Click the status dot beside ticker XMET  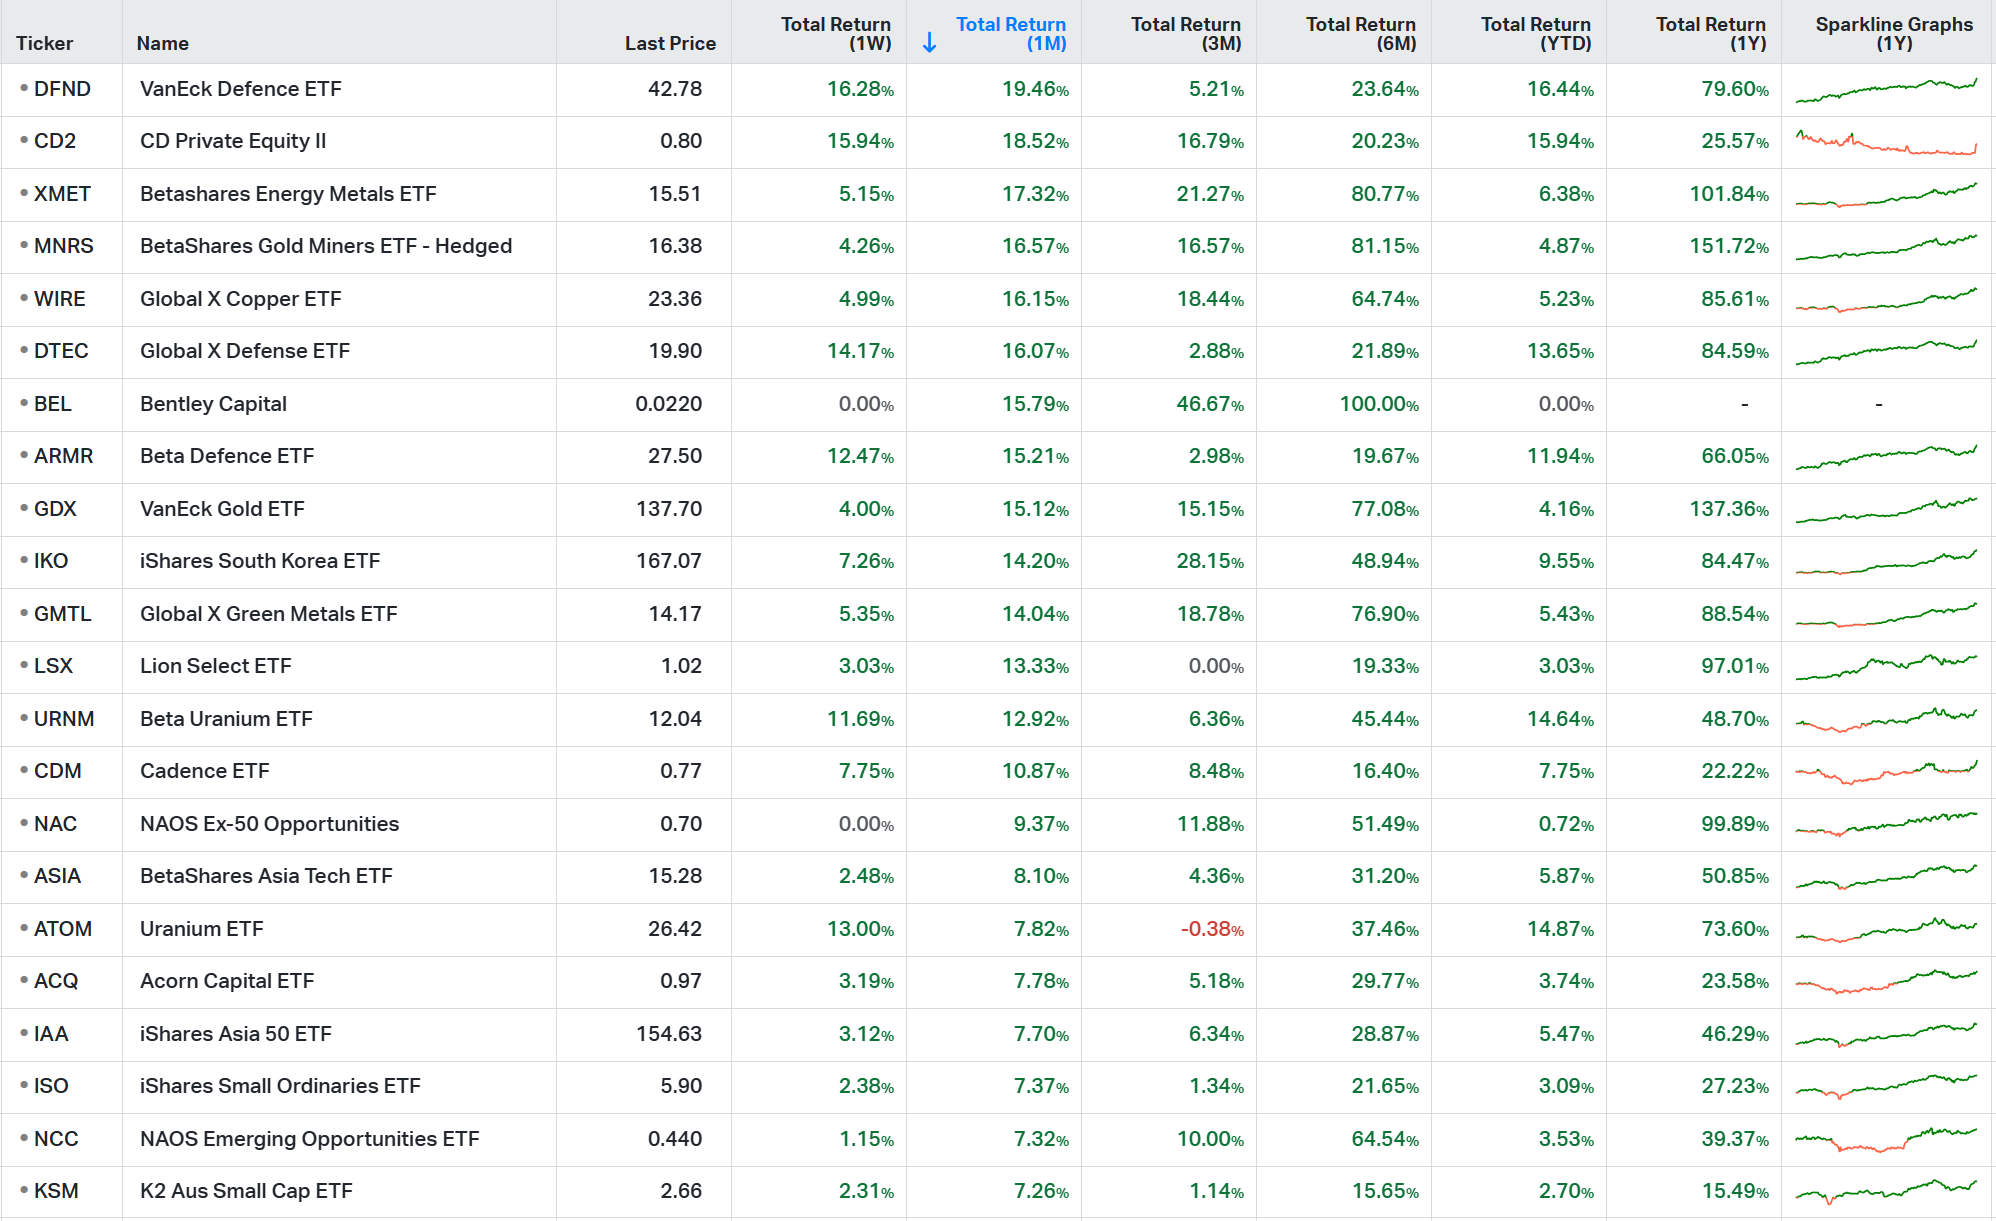click(x=22, y=194)
